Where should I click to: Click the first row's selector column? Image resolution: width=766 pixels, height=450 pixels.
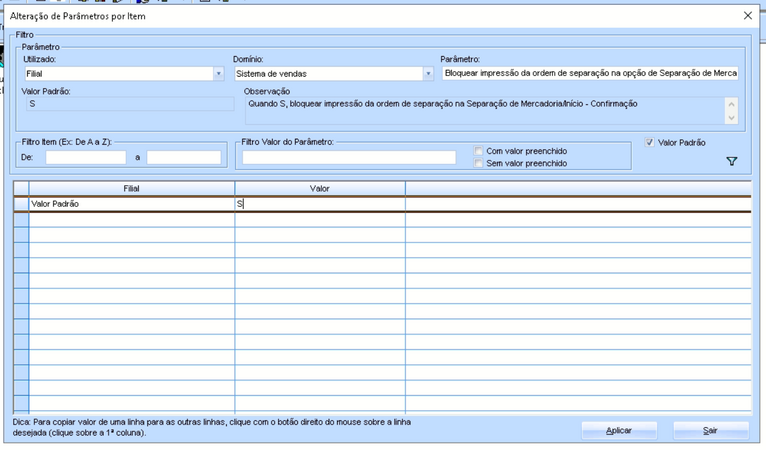pos(21,204)
